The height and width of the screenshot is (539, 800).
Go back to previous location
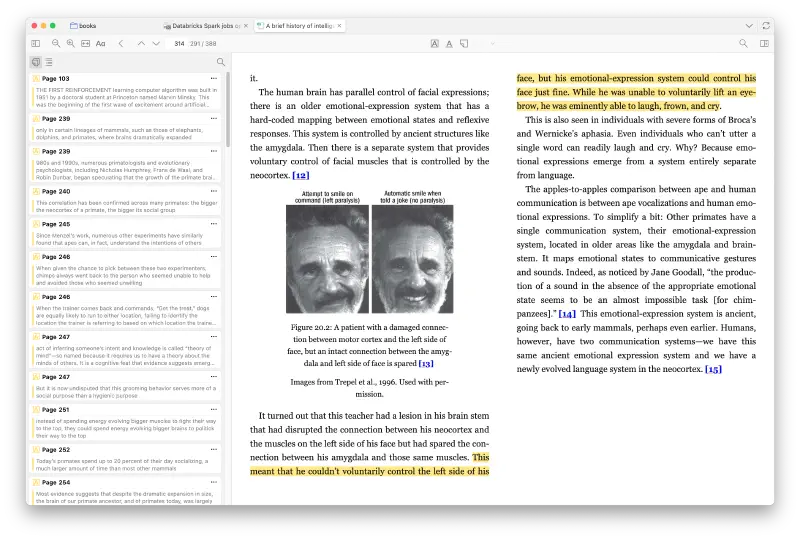121,44
